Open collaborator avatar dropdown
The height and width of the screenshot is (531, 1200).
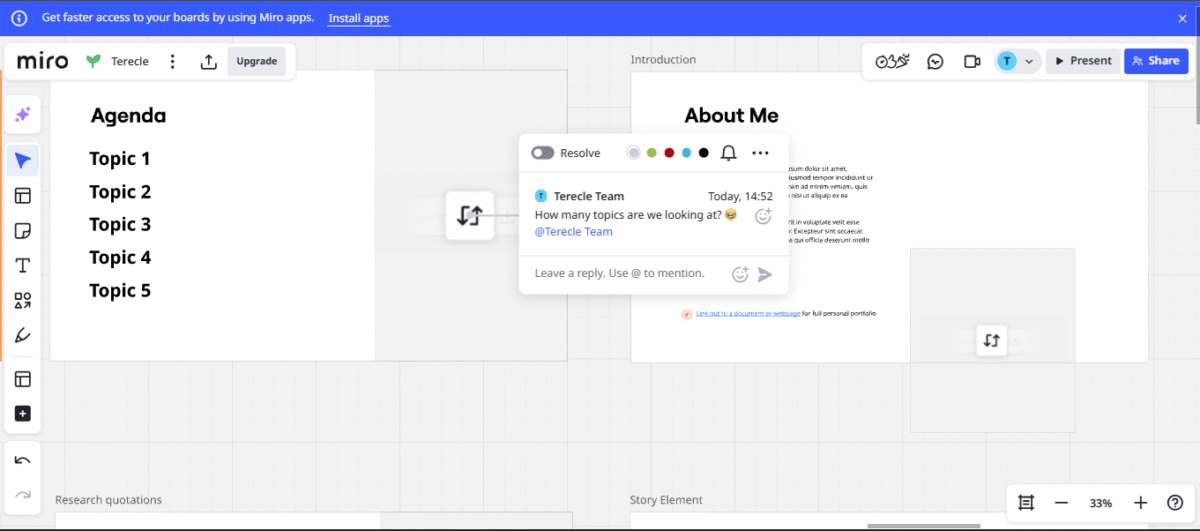[1015, 61]
